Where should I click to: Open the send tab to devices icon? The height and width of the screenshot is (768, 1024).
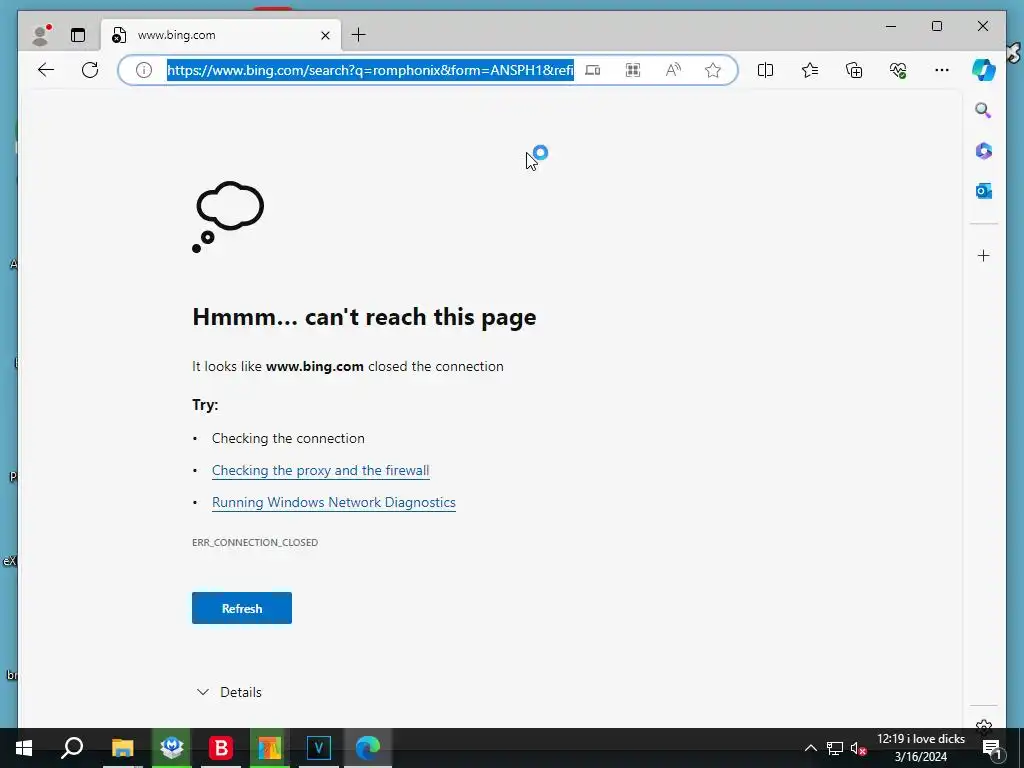[592, 70]
